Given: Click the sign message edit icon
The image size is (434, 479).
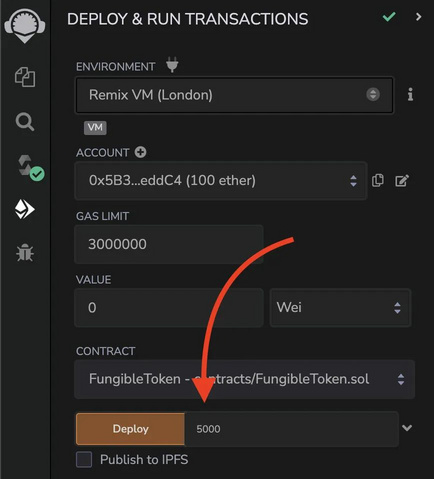Looking at the screenshot, I should [402, 181].
